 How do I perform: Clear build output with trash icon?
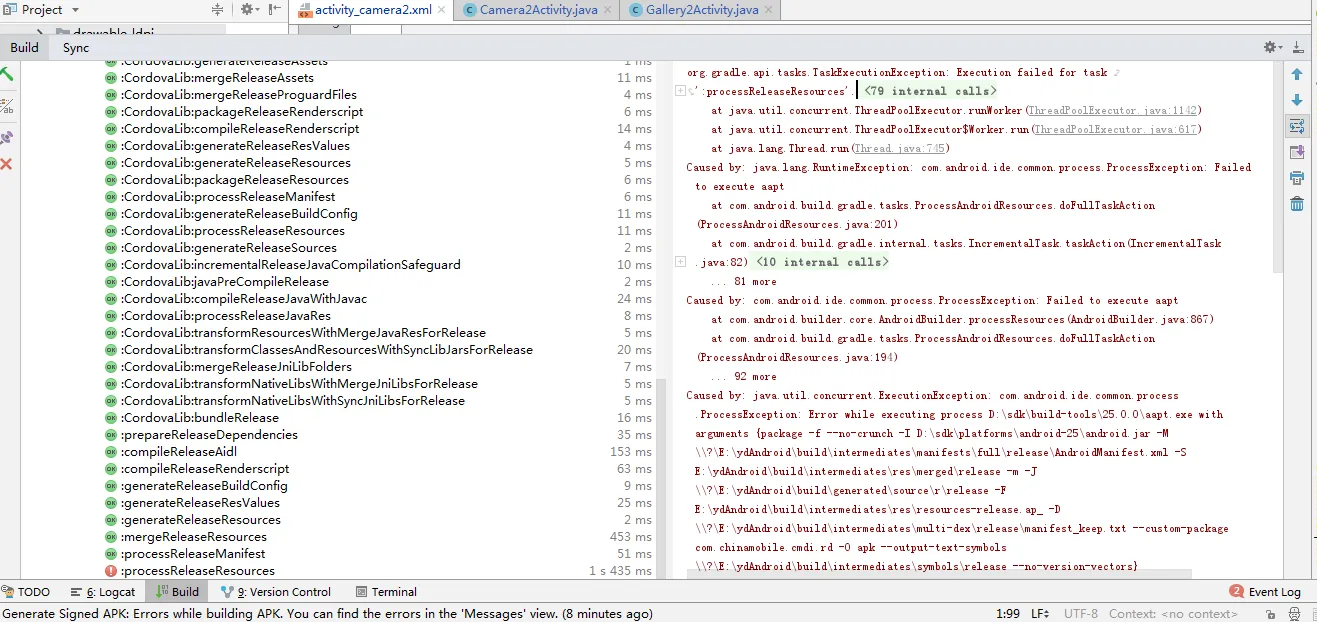point(1296,204)
